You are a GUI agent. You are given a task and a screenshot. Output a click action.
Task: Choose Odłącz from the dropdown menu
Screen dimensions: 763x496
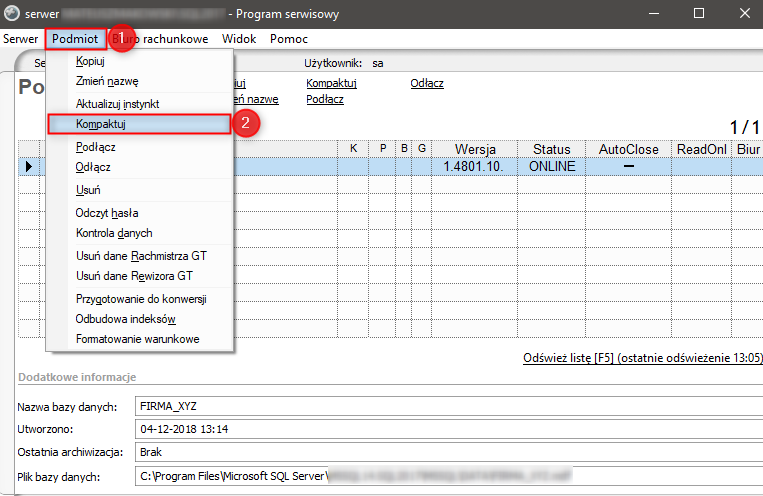140,167
